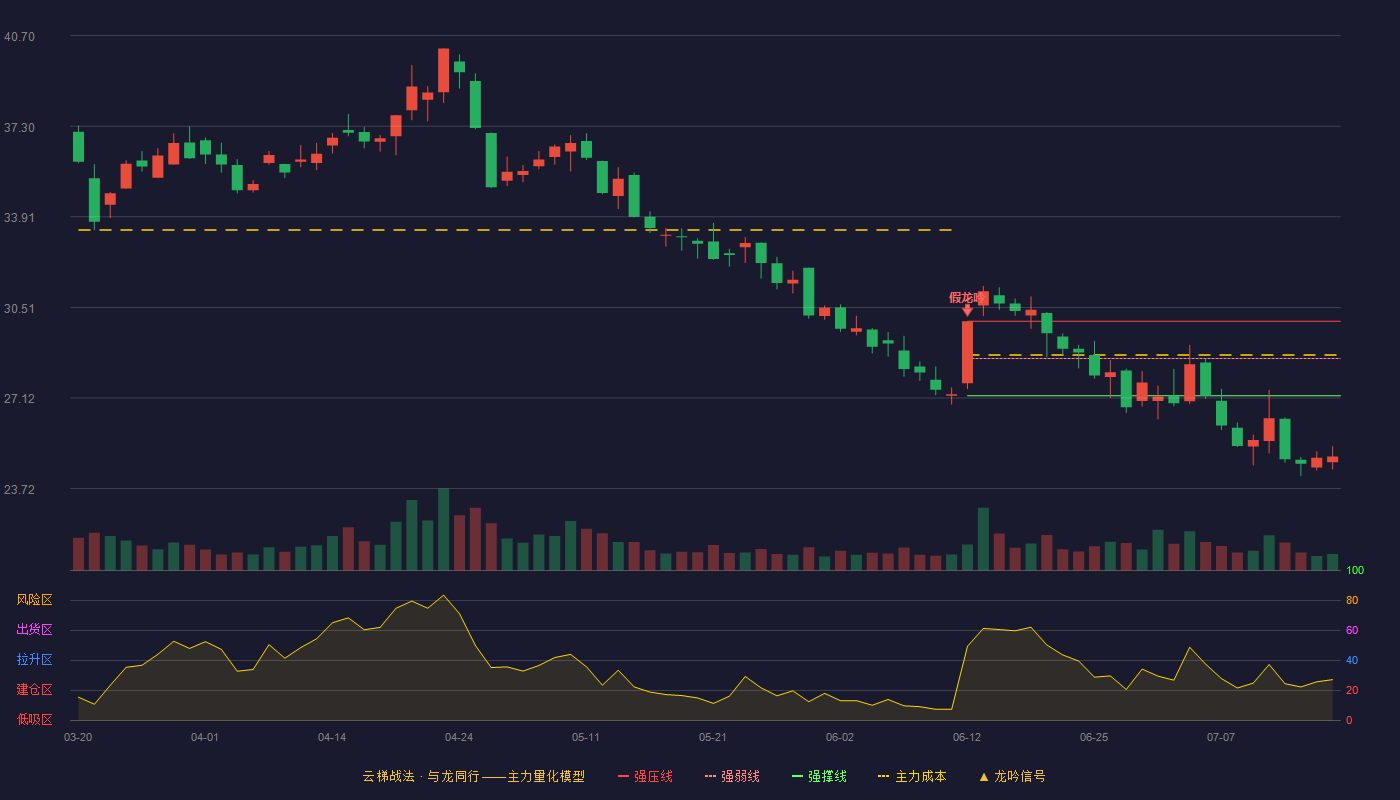This screenshot has width=1400, height=800.
Task: Click the 风险区 zone label
Action: tap(34, 600)
